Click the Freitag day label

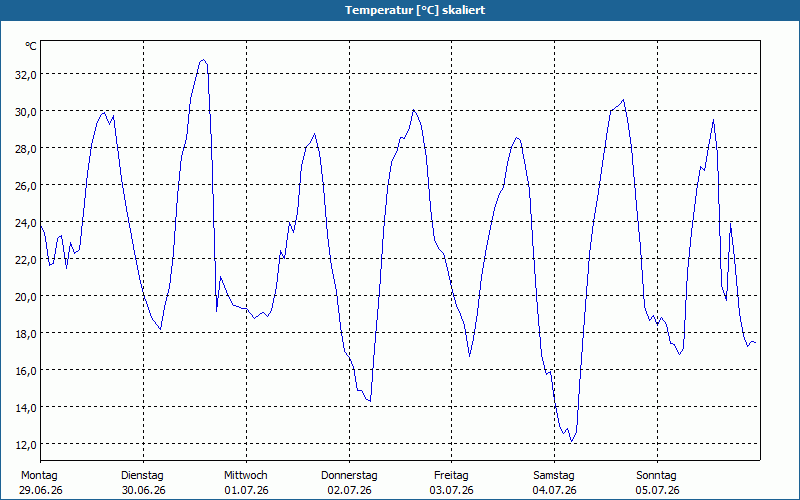point(451,476)
